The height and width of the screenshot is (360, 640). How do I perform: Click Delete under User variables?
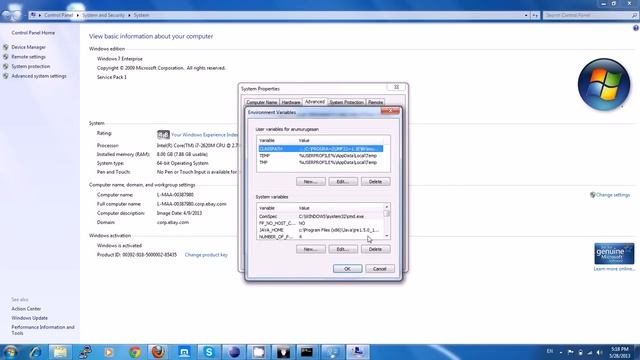376,182
